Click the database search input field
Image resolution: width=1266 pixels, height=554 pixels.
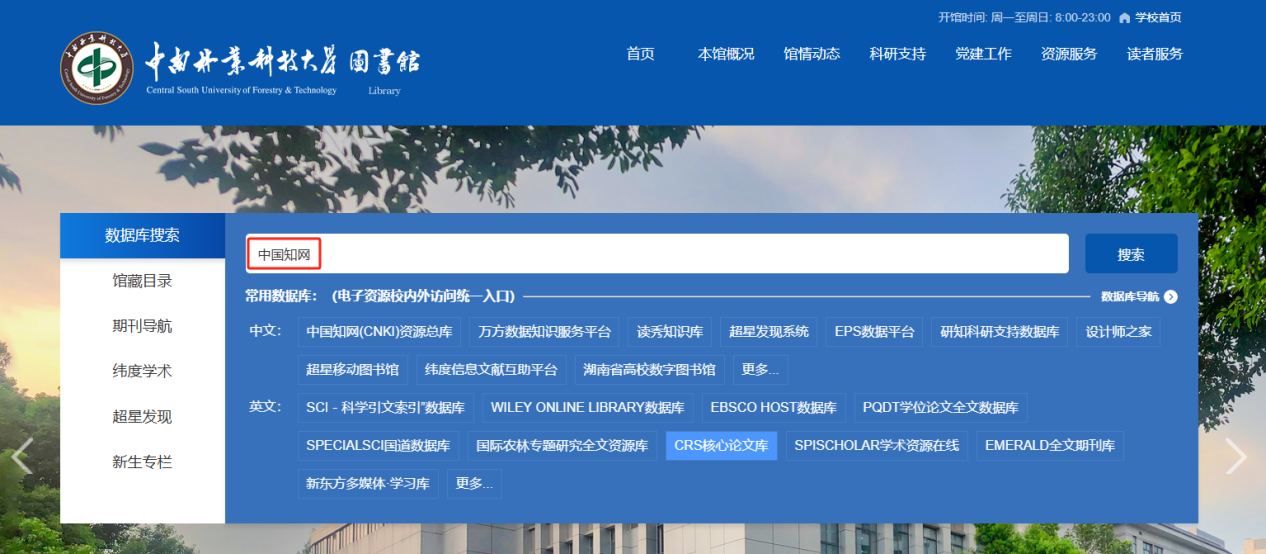(x=690, y=255)
